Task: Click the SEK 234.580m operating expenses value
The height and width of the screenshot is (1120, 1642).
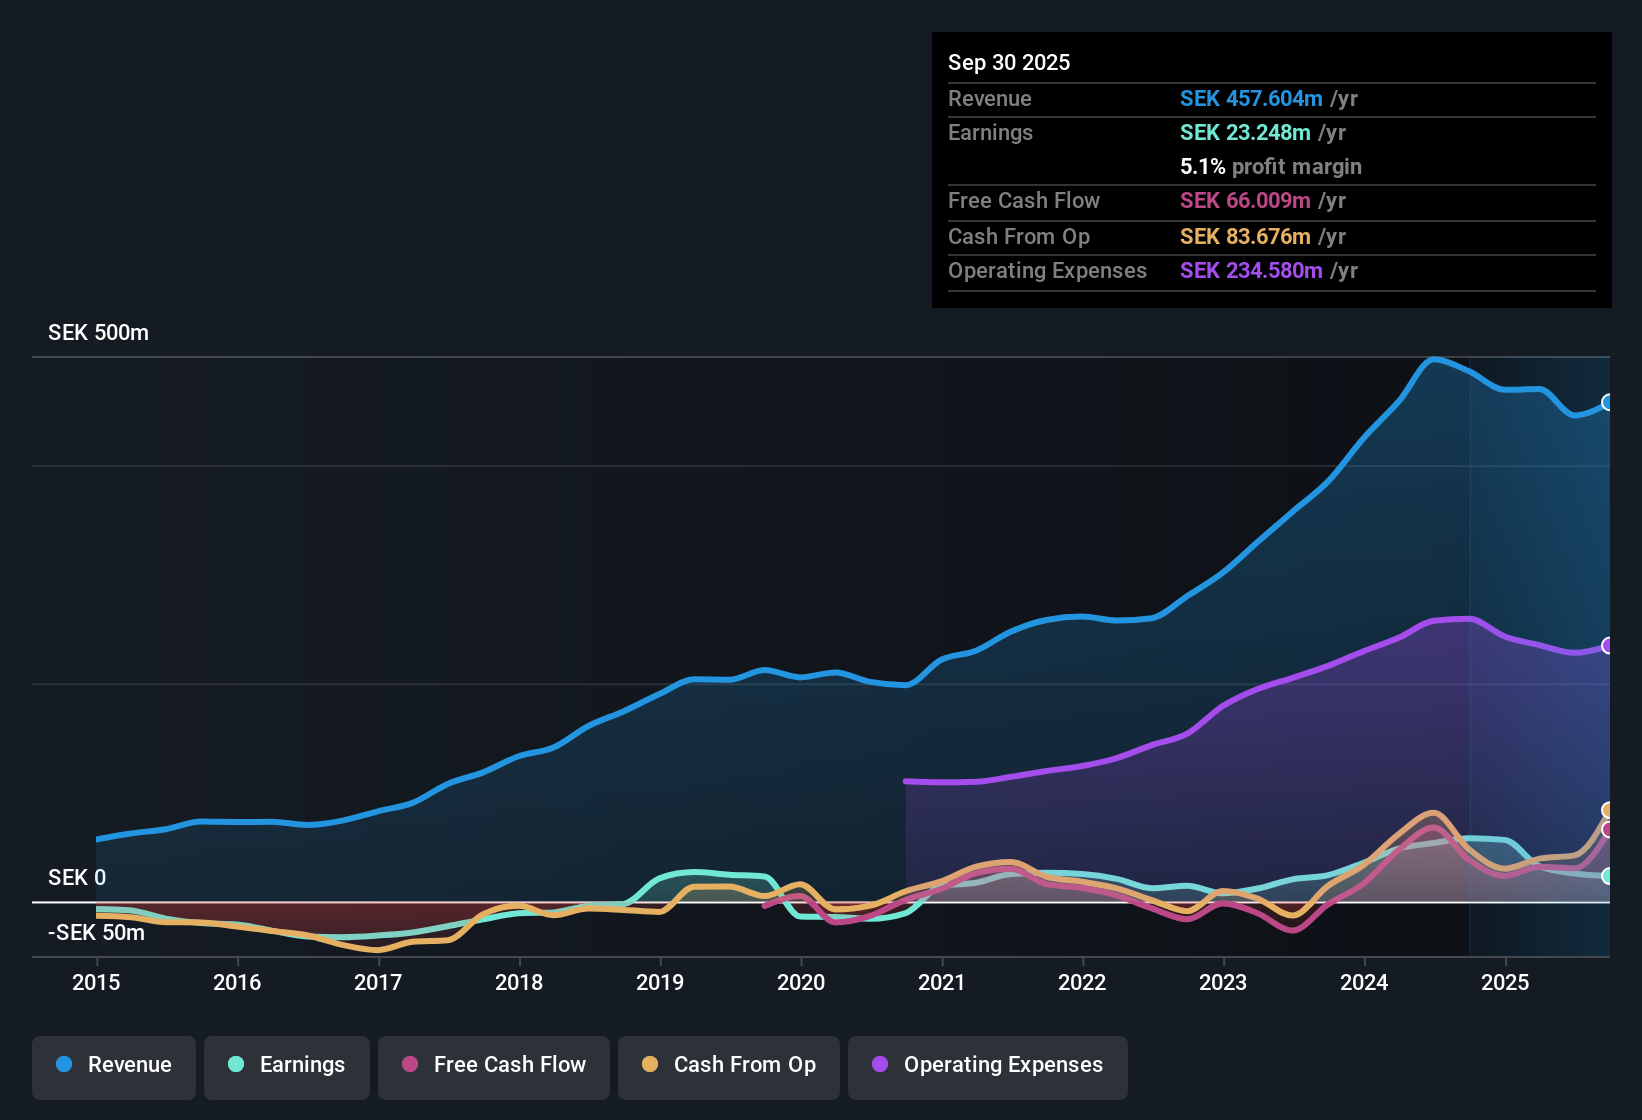Action: pyautogui.click(x=1251, y=270)
